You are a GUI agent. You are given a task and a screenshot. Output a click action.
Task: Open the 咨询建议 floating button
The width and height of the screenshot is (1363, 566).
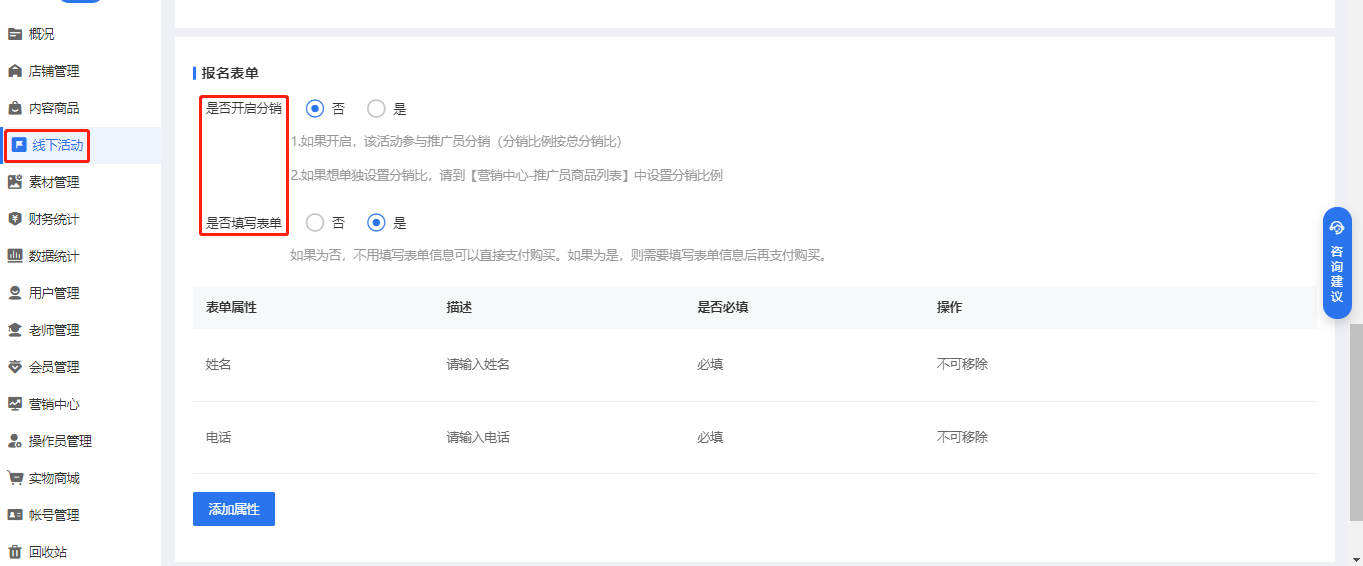pos(1337,263)
